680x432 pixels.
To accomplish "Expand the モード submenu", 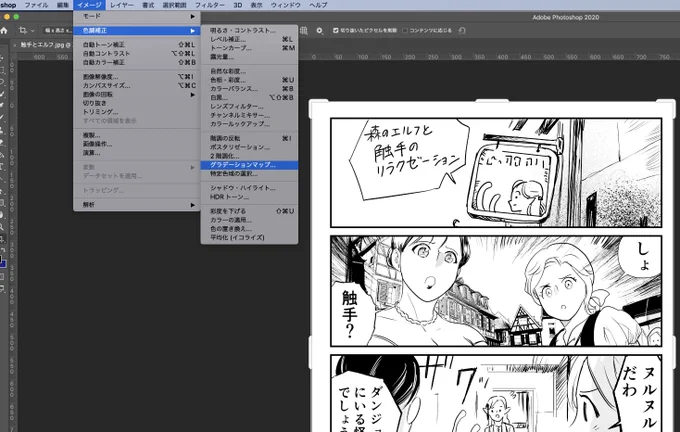I will (x=137, y=16).
